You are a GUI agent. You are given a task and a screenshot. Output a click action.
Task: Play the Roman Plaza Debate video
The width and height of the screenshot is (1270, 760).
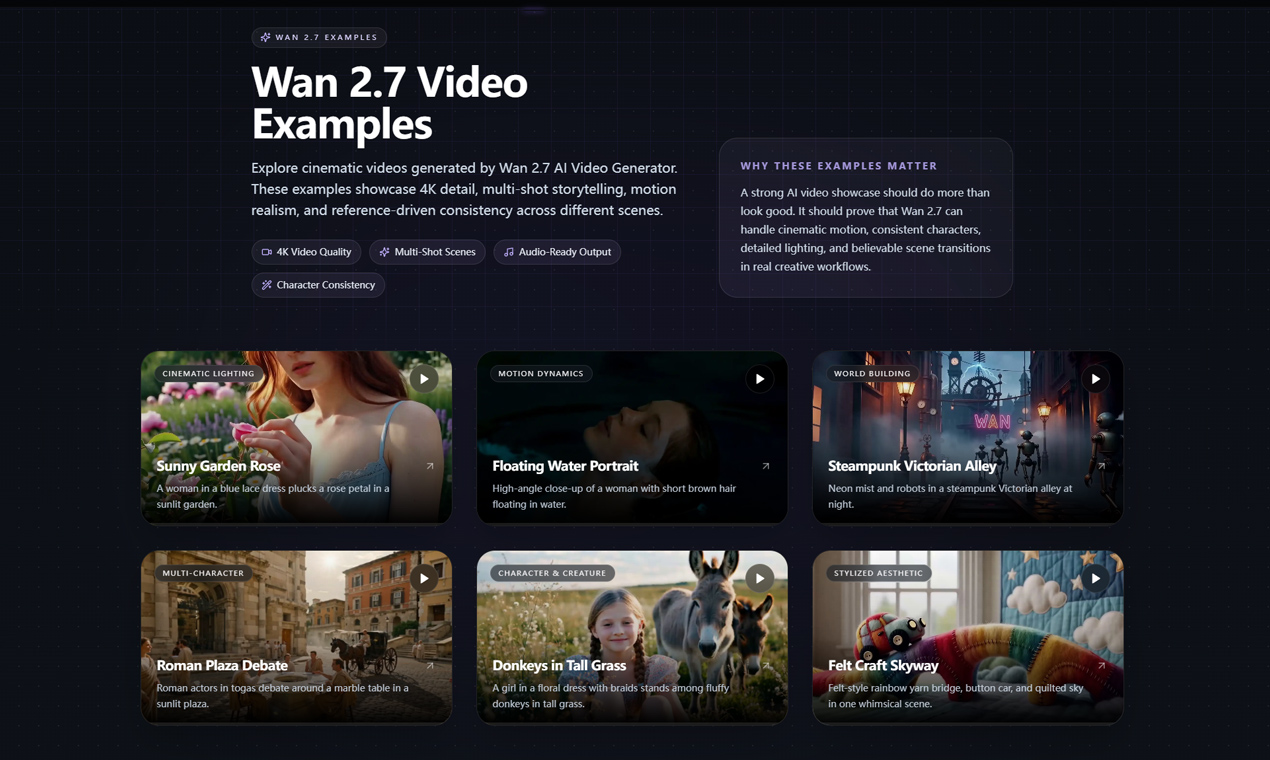pyautogui.click(x=424, y=578)
